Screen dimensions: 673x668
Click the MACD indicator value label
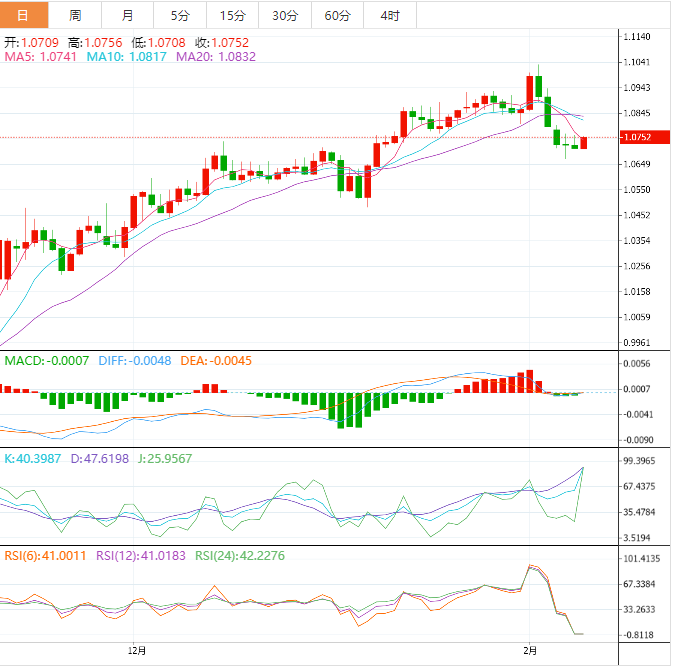[47, 360]
